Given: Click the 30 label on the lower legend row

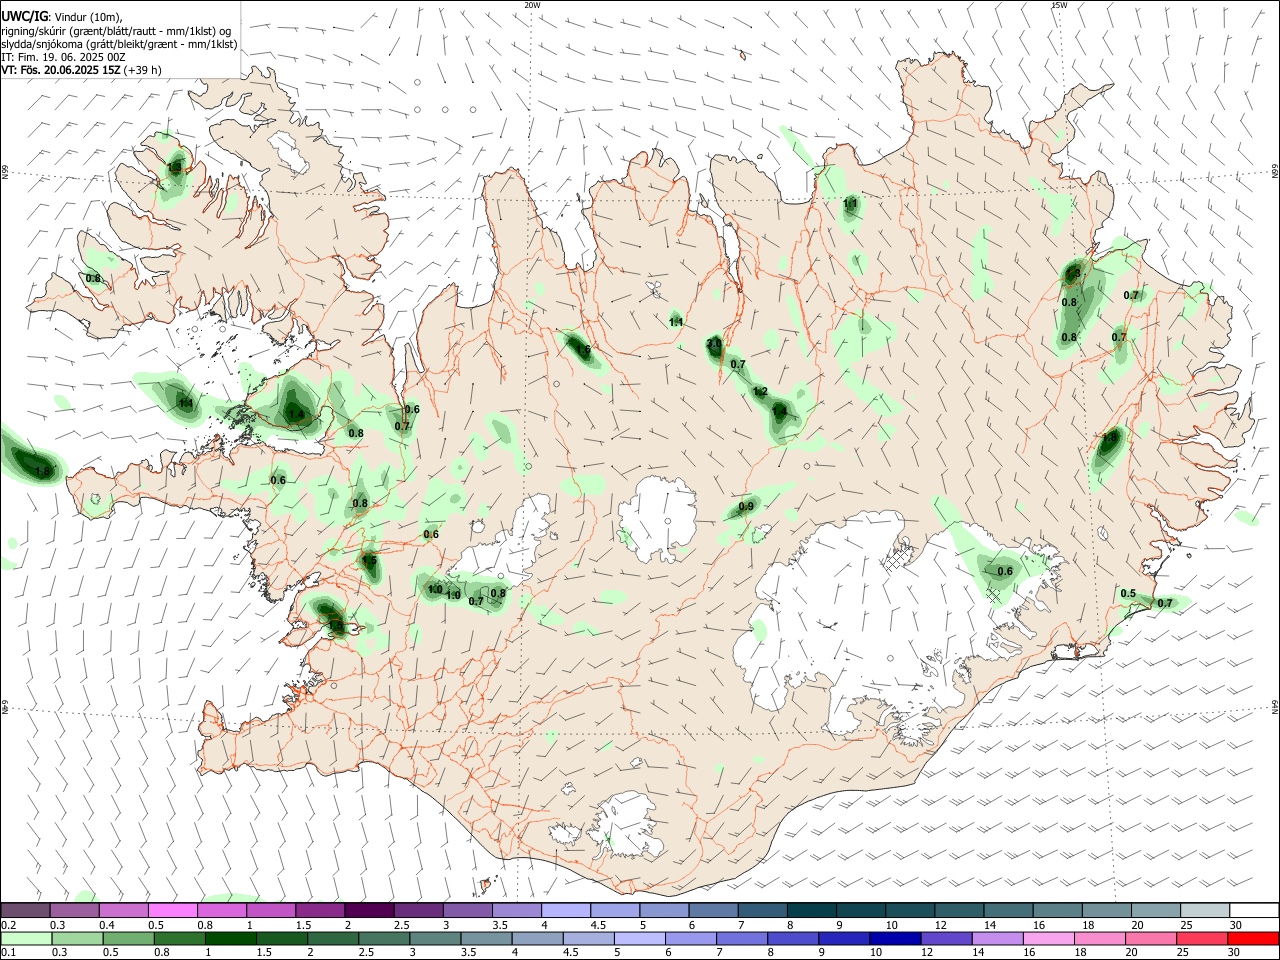Looking at the screenshot, I should click(x=1235, y=953).
